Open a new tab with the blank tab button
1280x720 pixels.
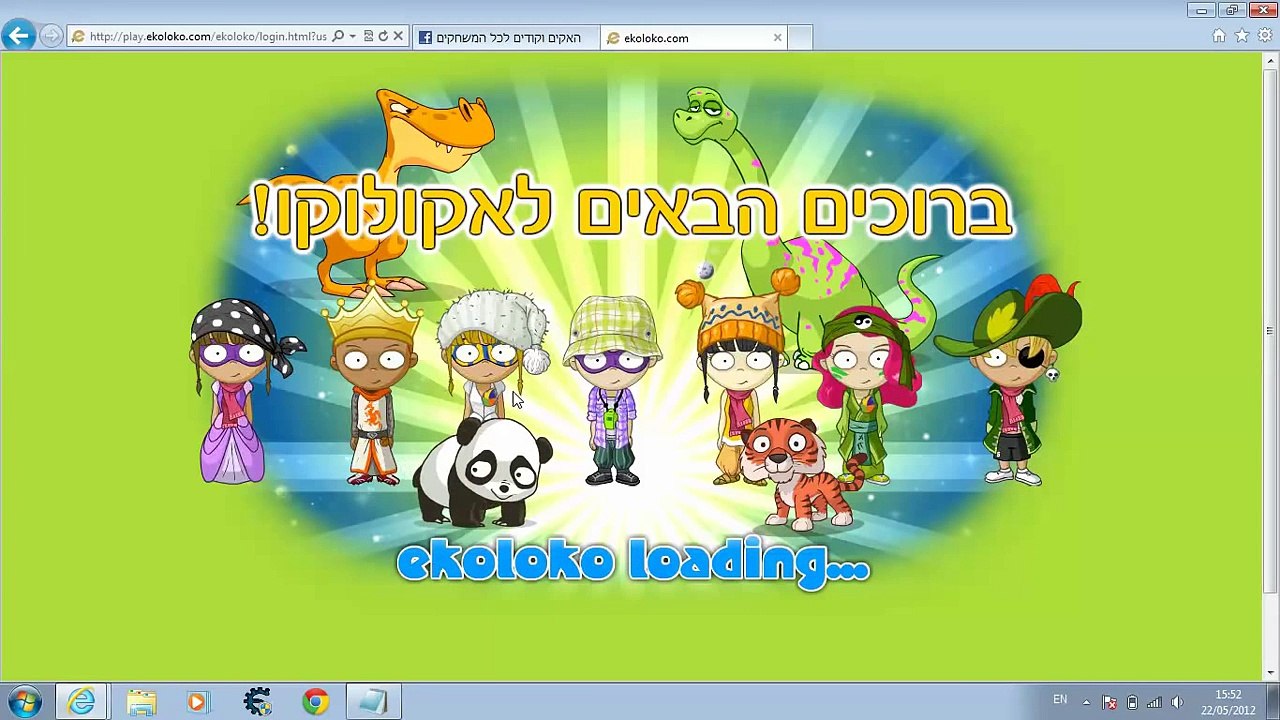800,38
